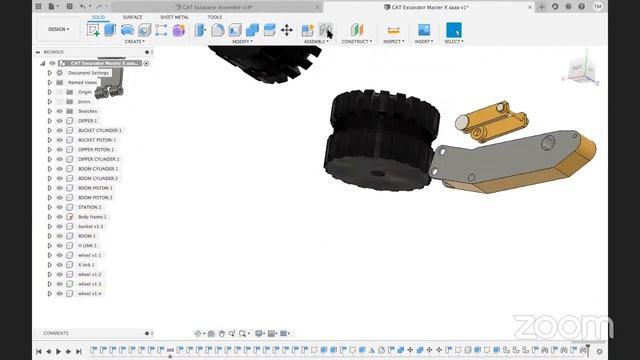
Task: Select the Measure tool
Action: 393,30
